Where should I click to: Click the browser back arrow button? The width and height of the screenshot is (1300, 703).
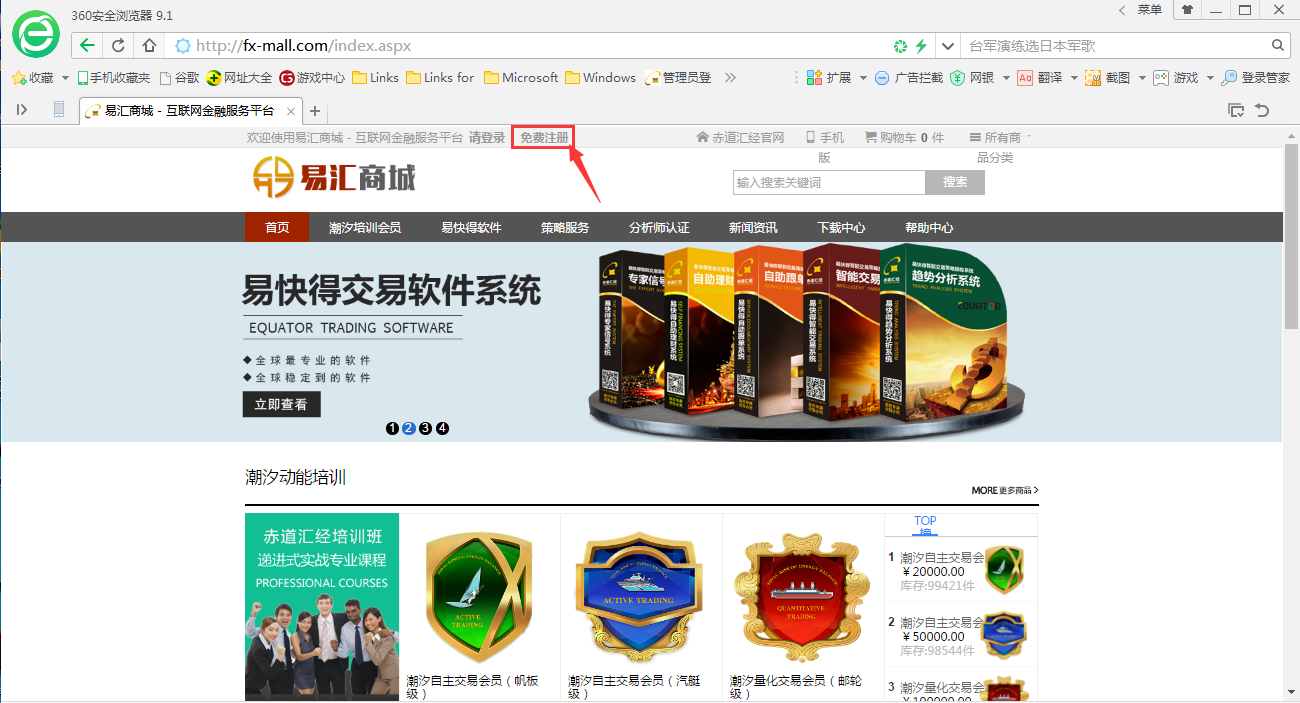point(87,46)
